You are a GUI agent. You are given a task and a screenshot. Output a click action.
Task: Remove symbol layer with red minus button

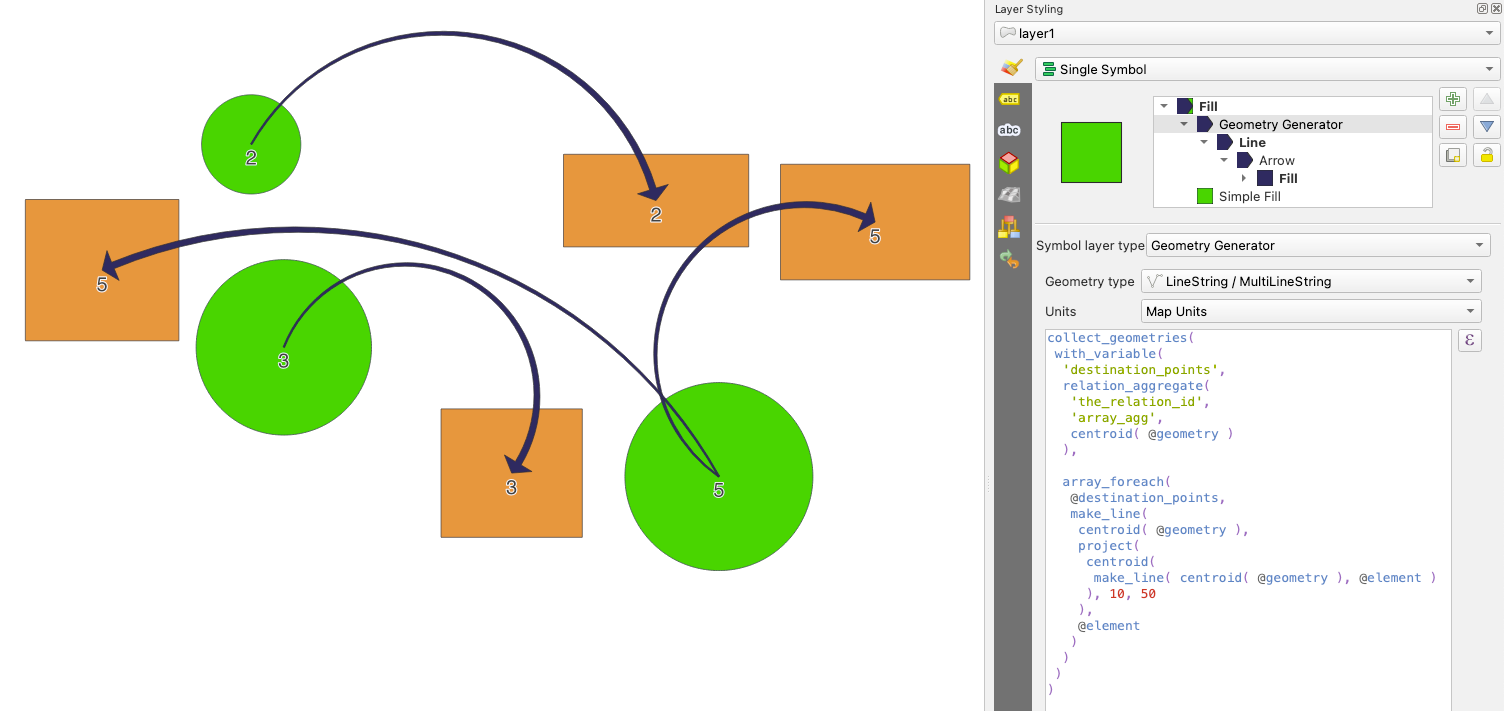click(1453, 127)
